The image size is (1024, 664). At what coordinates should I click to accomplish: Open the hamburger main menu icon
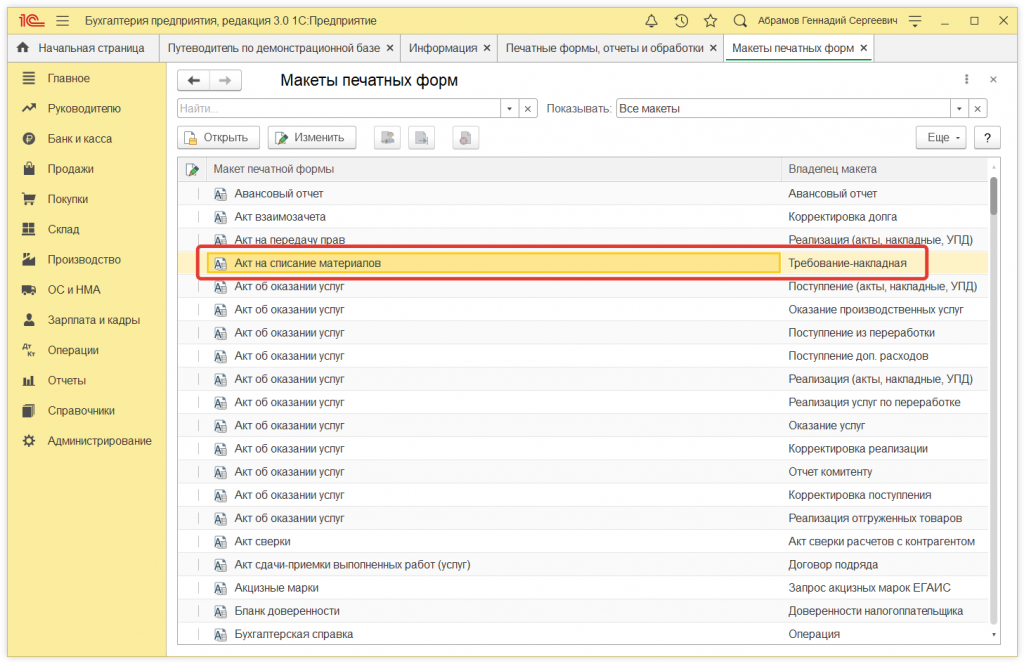[x=63, y=20]
